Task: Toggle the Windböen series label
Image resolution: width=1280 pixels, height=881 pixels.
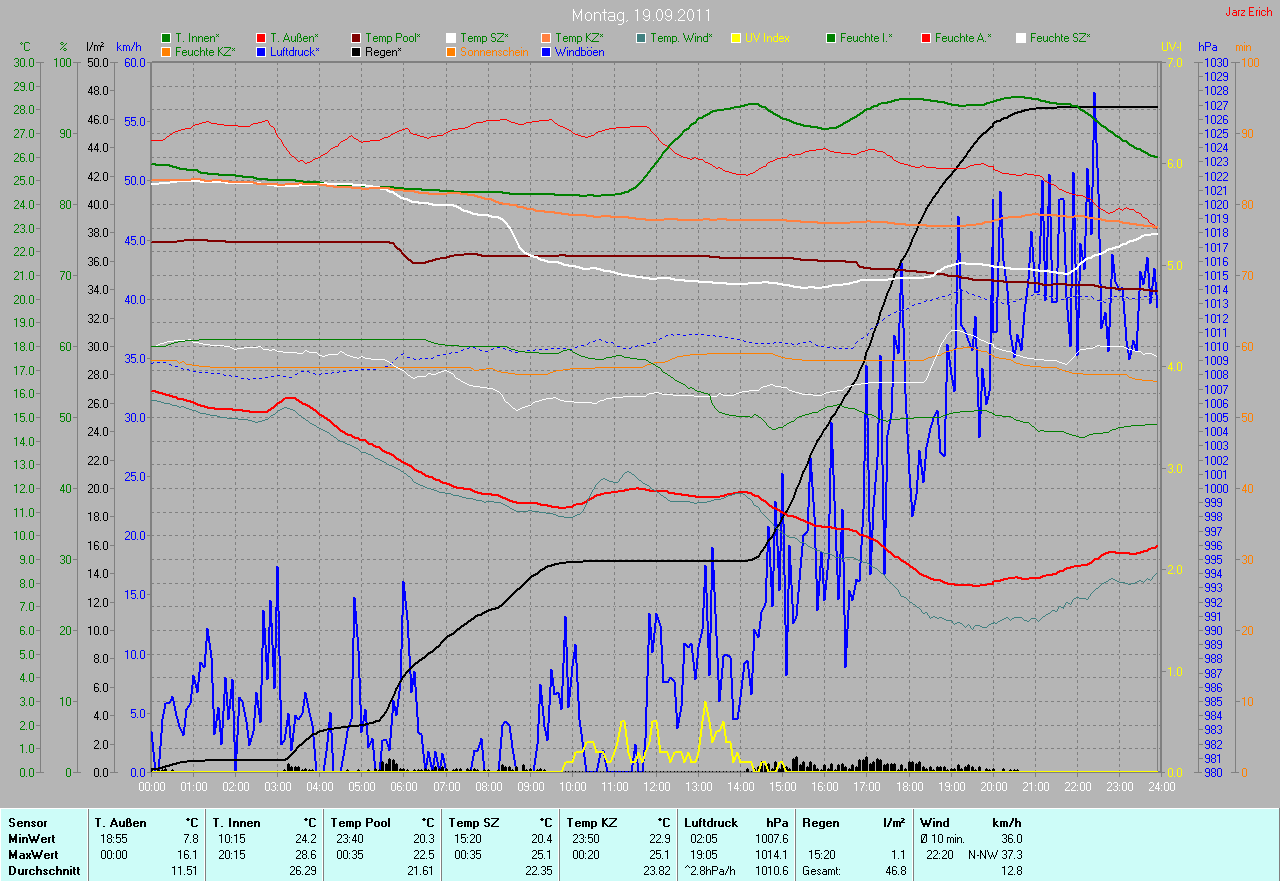Action: 579,51
